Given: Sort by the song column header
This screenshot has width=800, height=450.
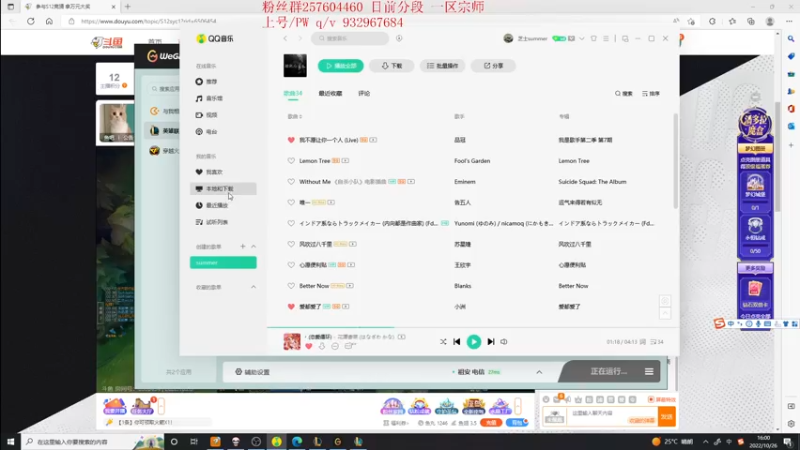Looking at the screenshot, I should tap(295, 117).
